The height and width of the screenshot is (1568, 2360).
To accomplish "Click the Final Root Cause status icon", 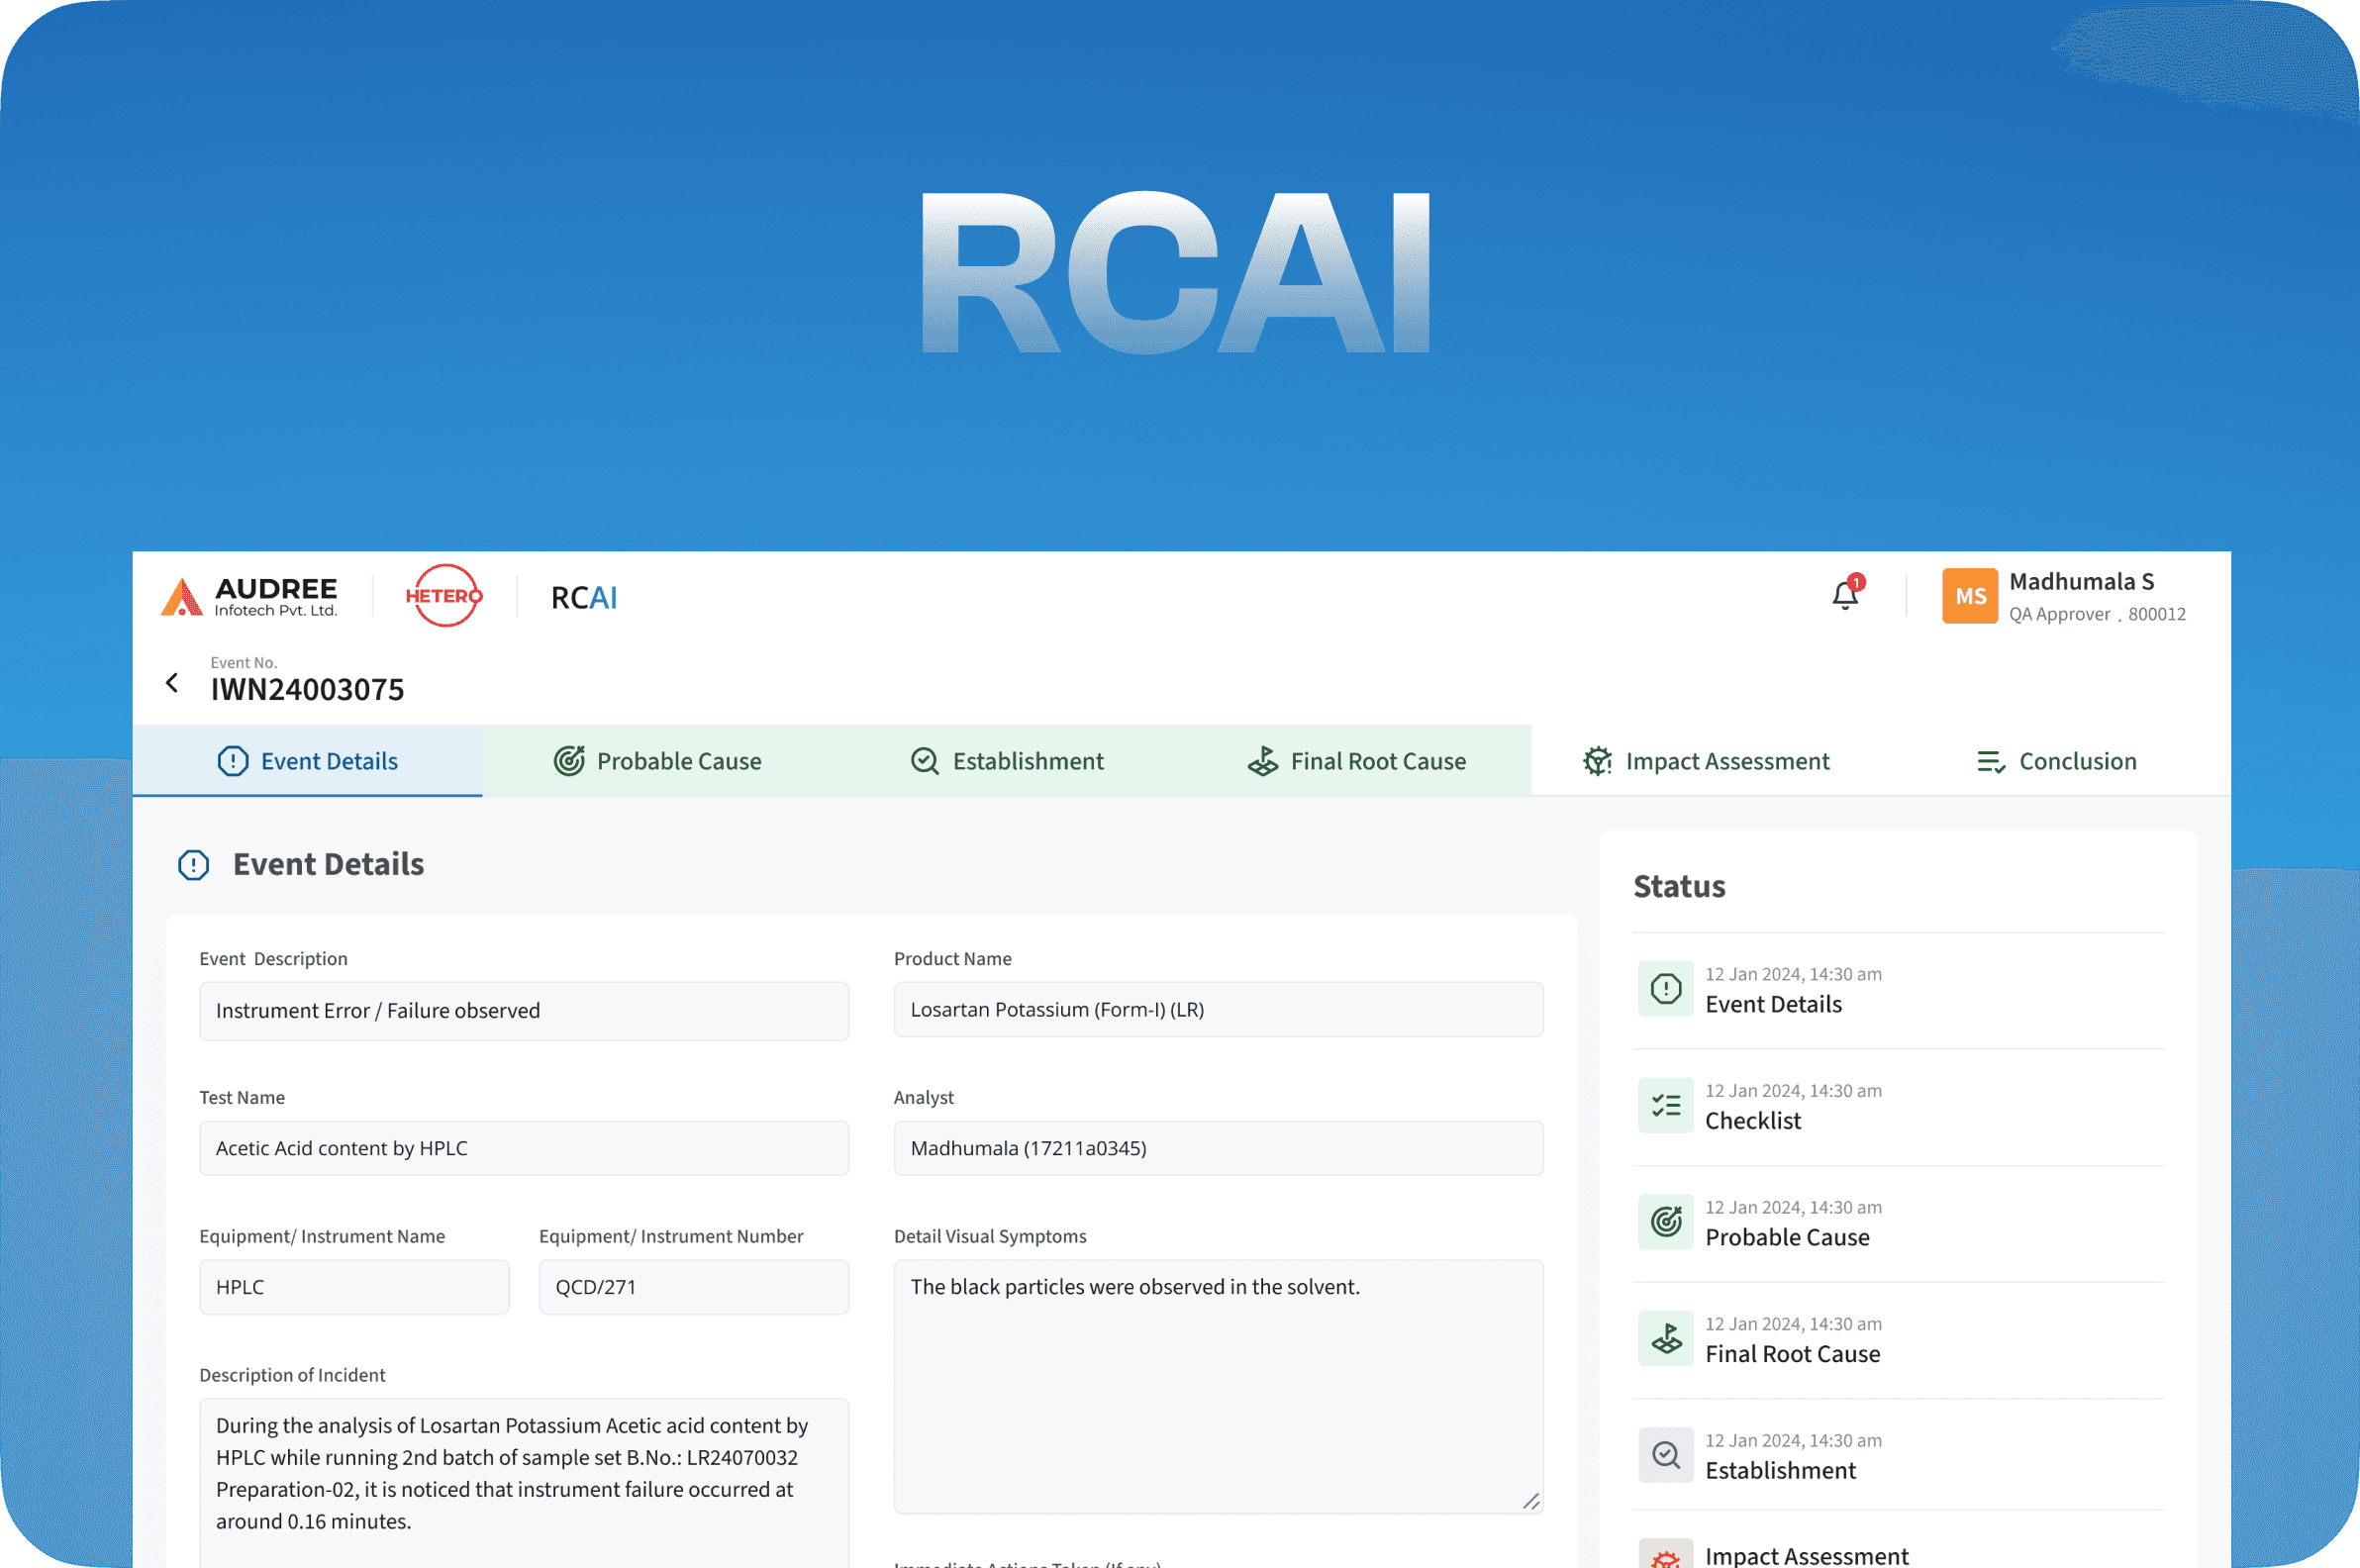I will tap(1665, 1338).
